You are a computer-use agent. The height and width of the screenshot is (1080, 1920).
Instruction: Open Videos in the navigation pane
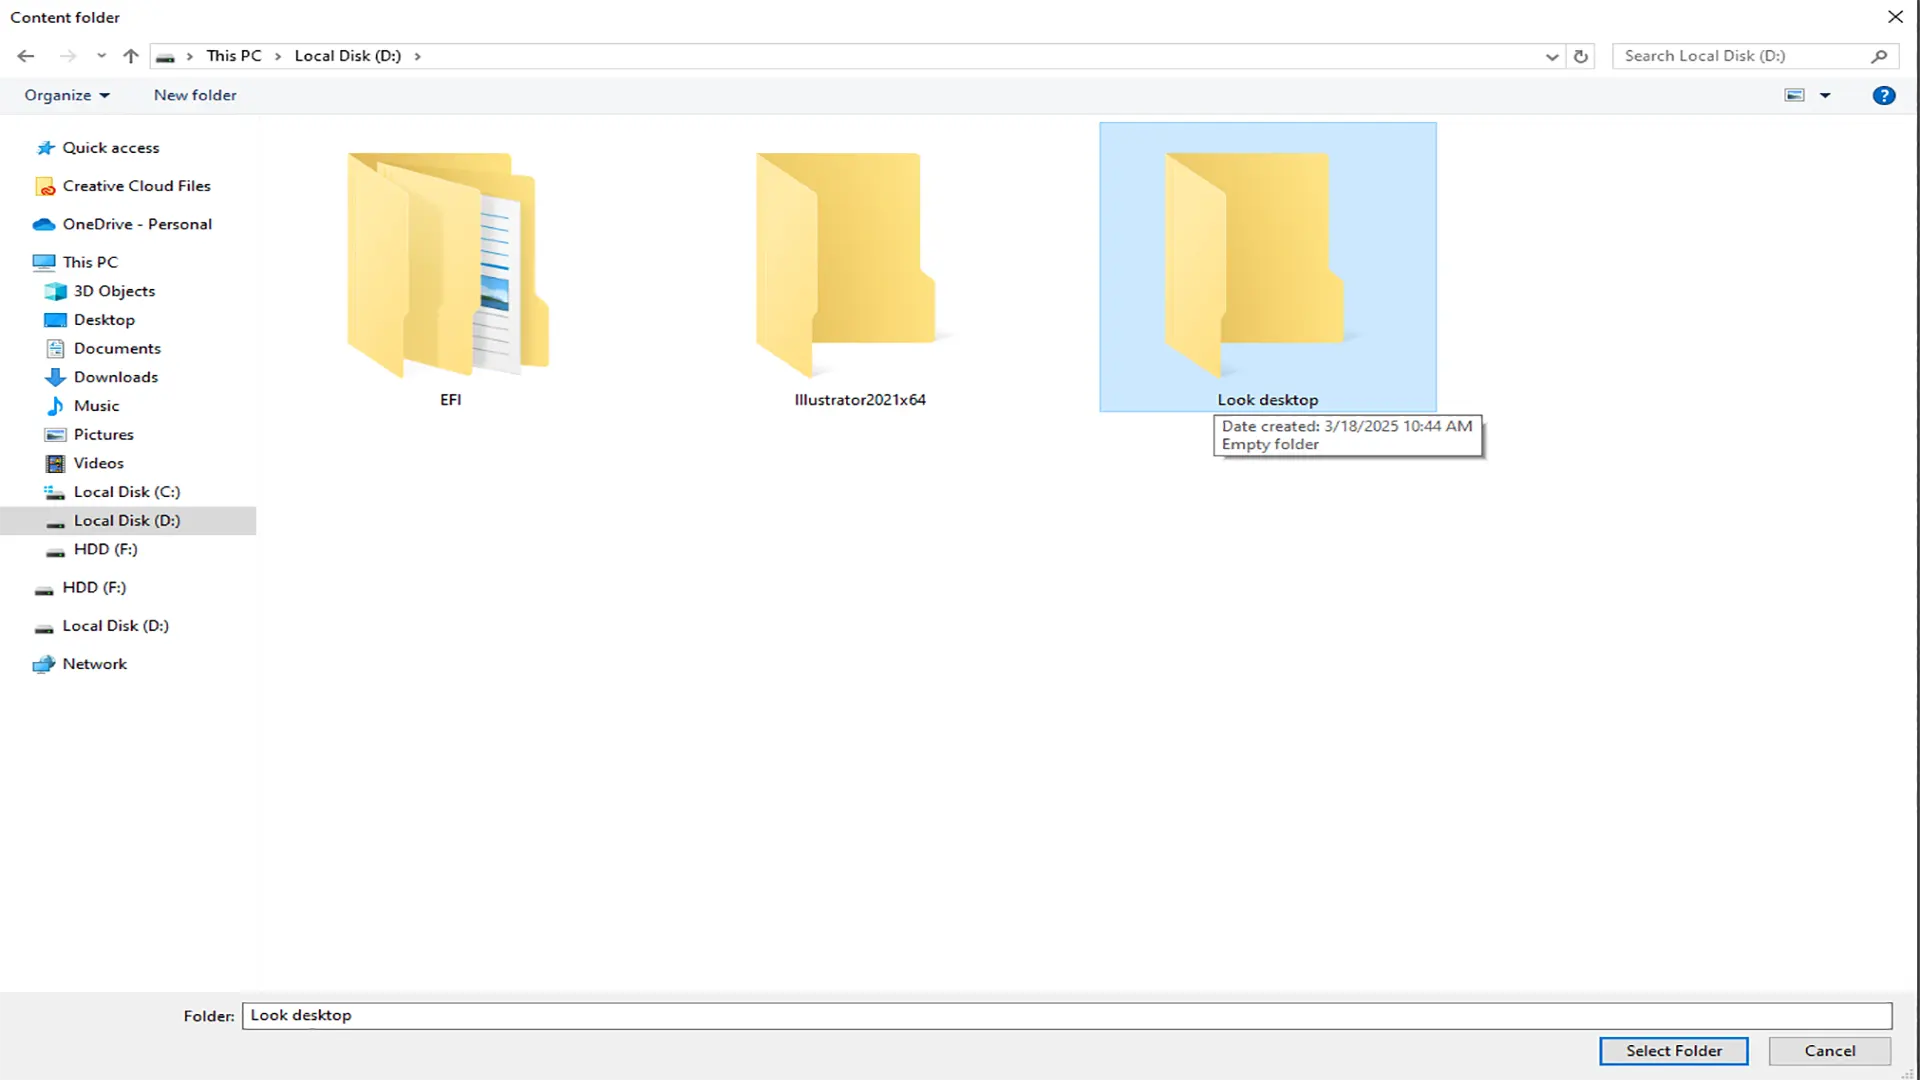(98, 463)
